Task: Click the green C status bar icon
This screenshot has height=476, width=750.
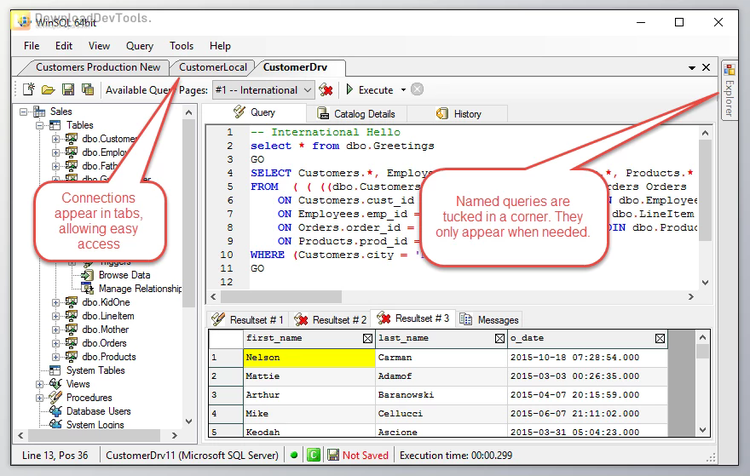Action: point(313,455)
